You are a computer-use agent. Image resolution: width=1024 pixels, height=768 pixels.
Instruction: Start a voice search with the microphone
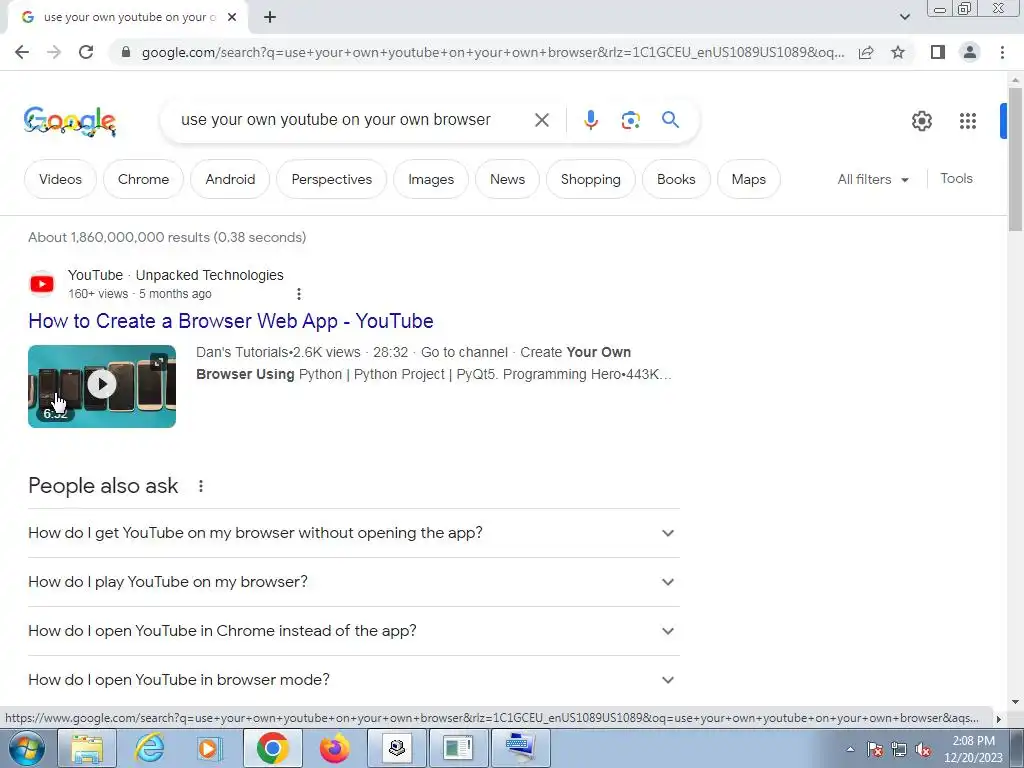point(590,120)
